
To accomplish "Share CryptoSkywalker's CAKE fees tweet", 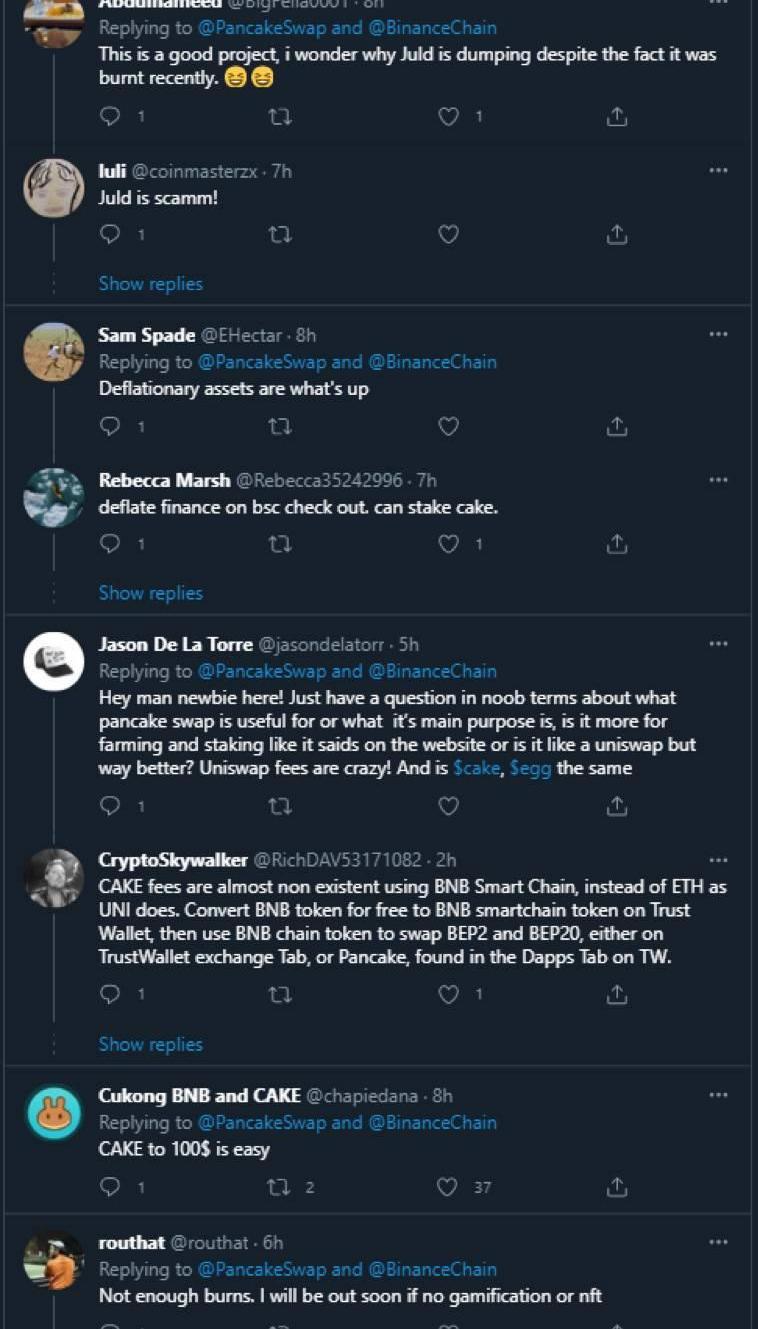I will point(617,994).
